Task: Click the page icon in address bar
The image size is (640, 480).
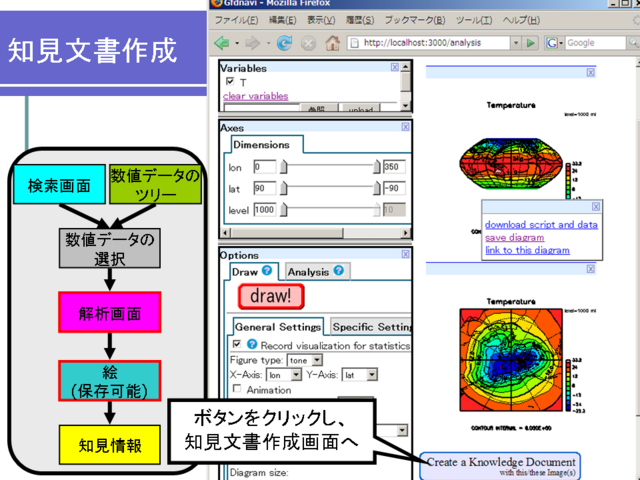Action: 355,43
